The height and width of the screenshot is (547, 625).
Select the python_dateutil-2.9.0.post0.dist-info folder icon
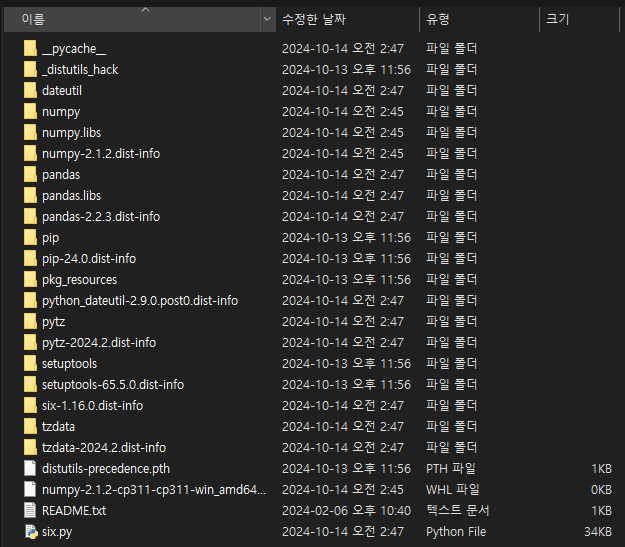(x=30, y=300)
